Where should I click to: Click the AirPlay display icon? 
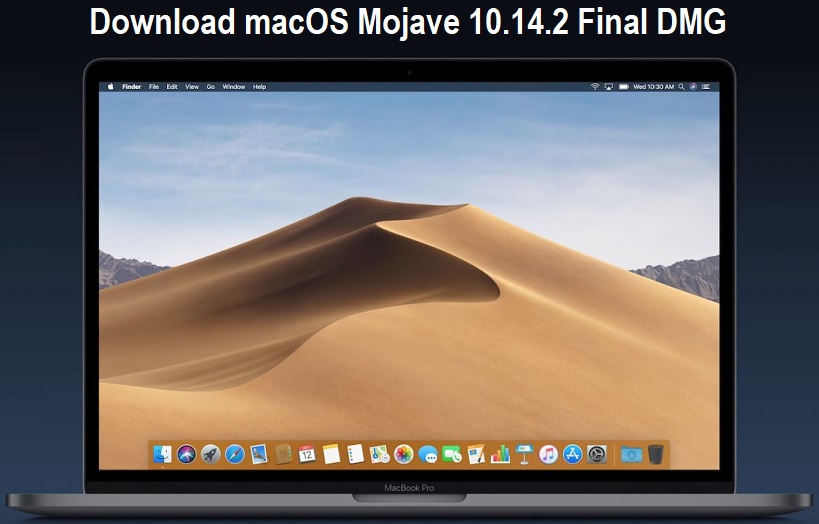click(x=609, y=87)
